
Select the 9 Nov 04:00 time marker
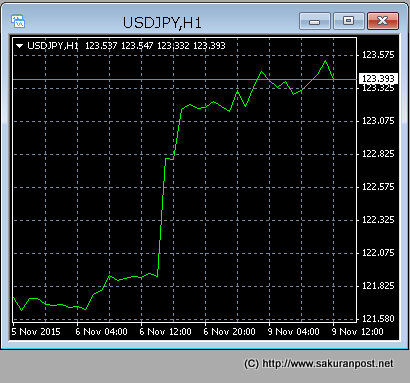click(294, 332)
